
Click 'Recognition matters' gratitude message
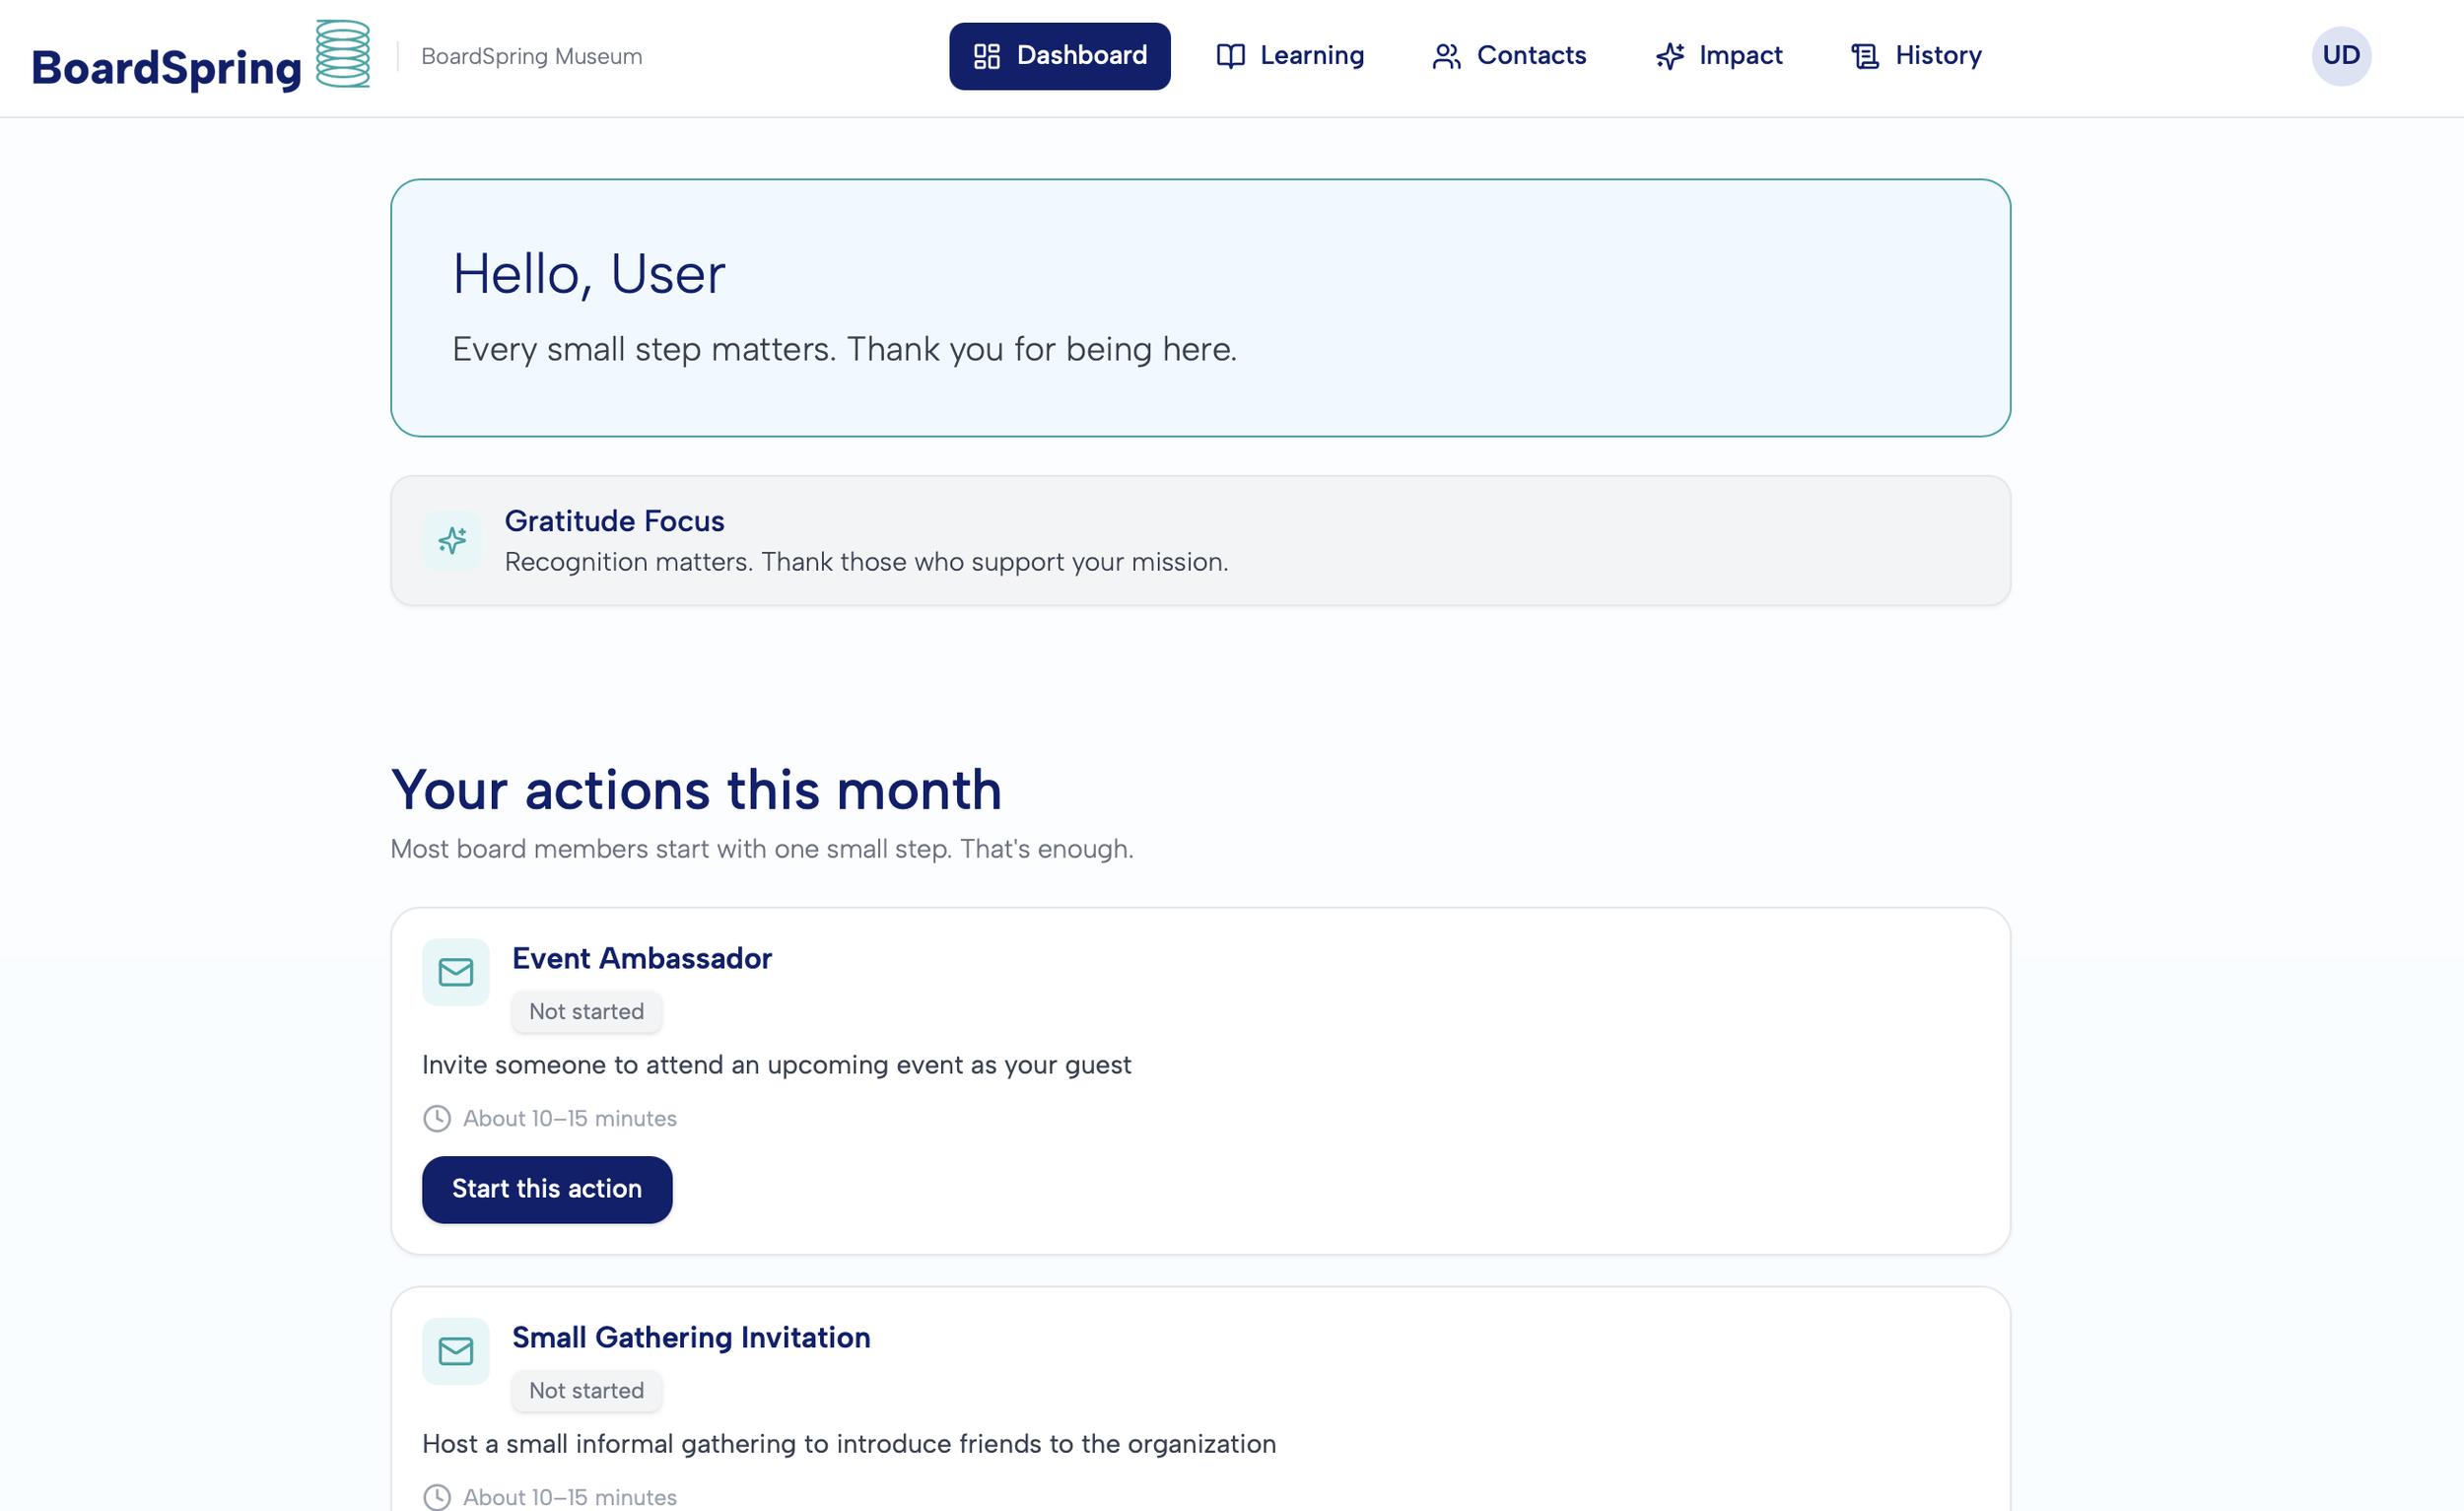click(x=866, y=562)
